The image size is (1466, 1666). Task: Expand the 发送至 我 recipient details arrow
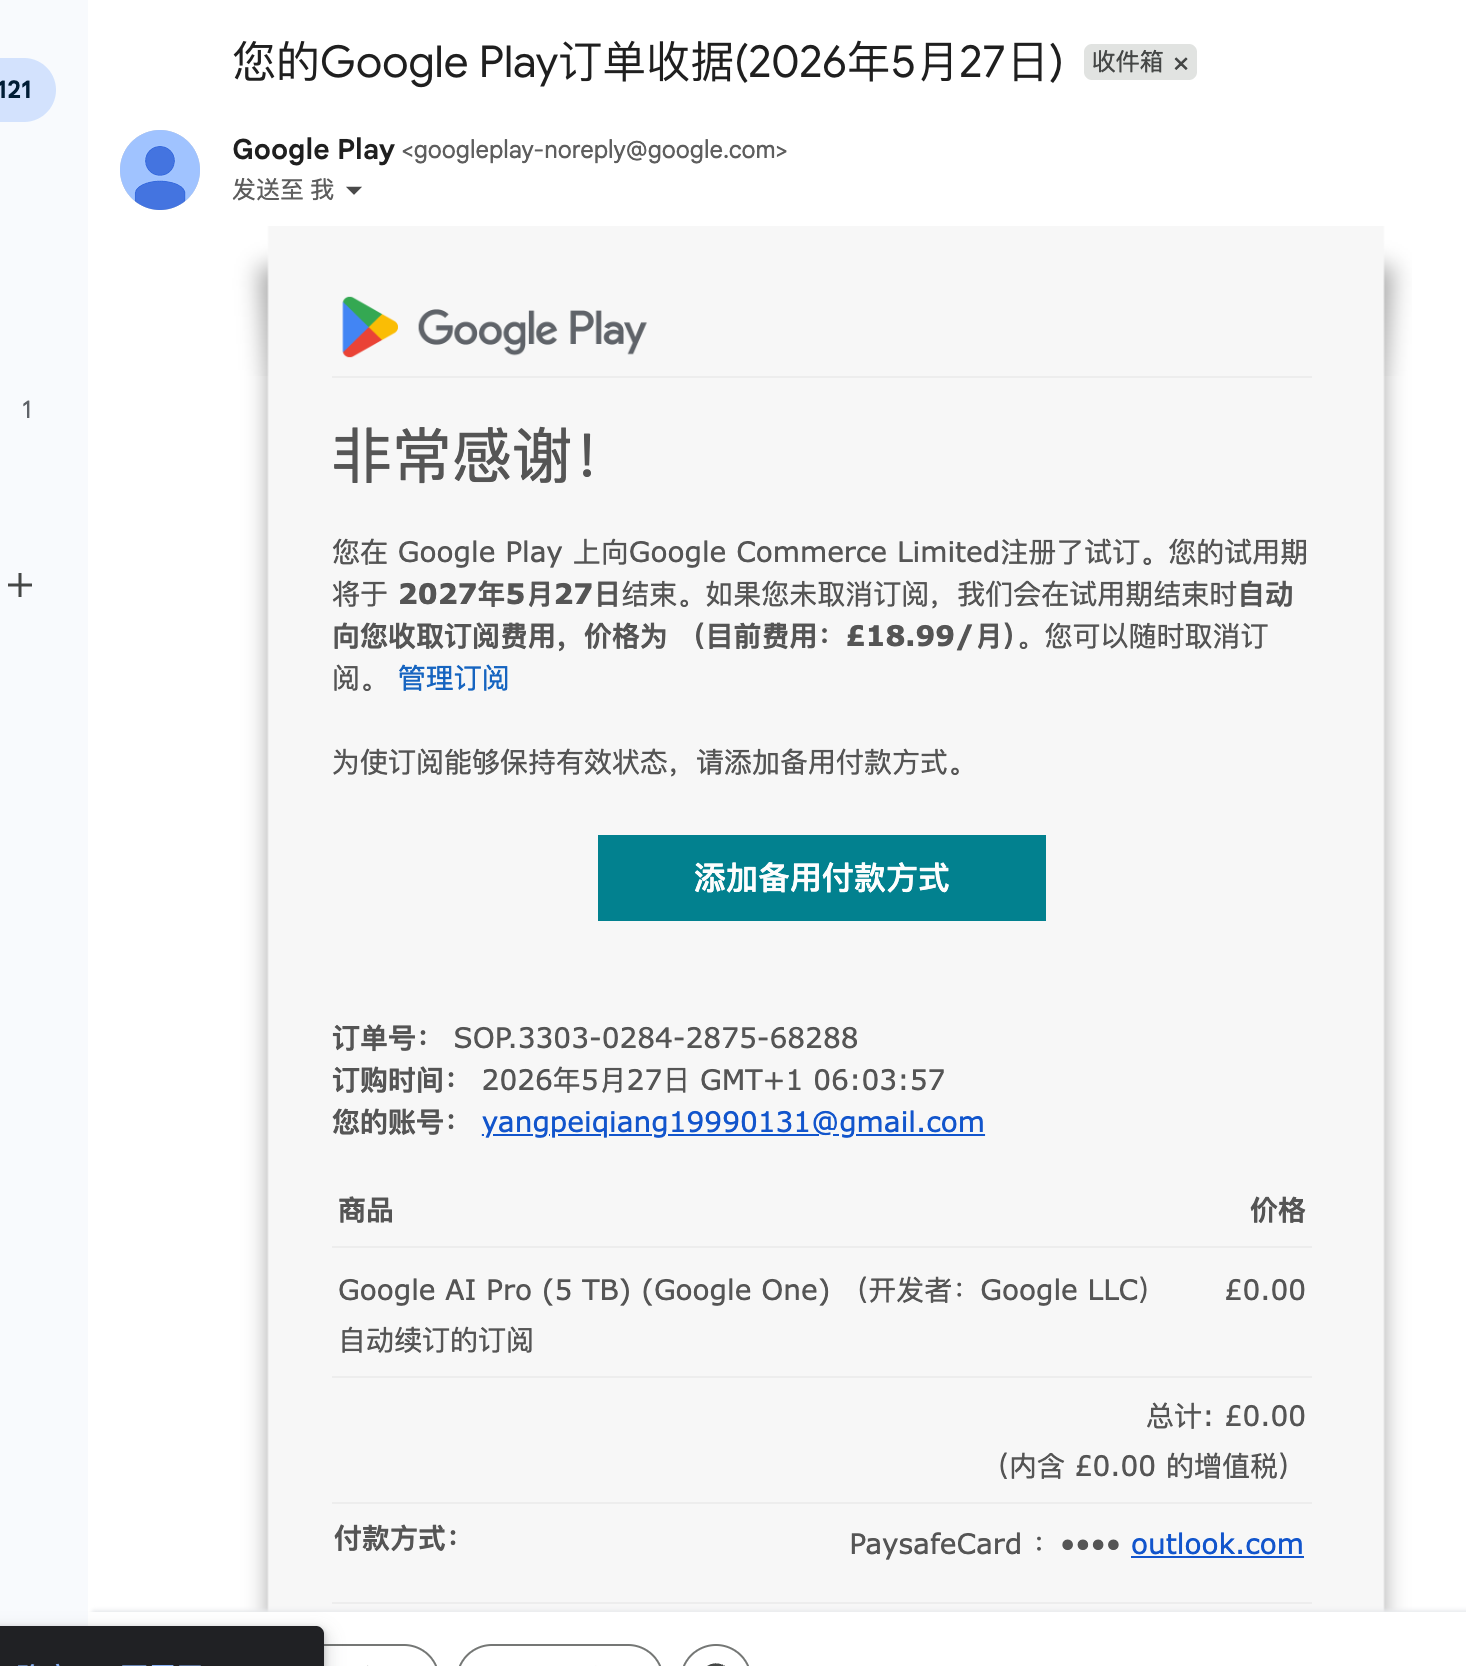click(x=354, y=190)
